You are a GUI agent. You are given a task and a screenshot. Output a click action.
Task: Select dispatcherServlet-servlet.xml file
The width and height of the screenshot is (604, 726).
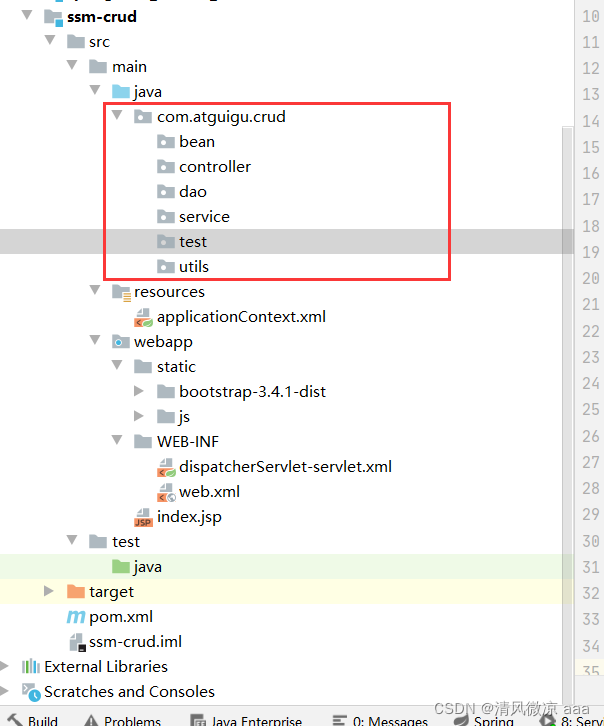click(x=285, y=466)
